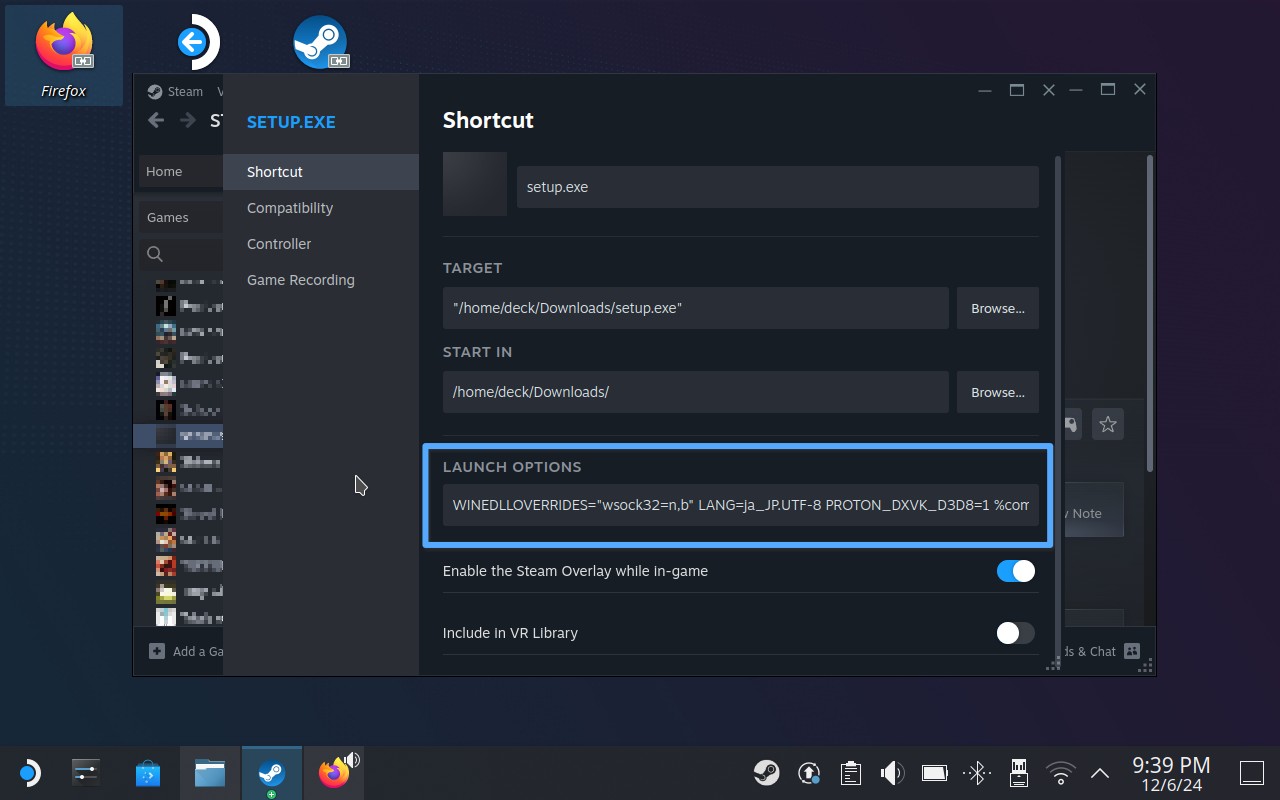Viewport: 1280px width, 800px height.
Task: Open the Games filter dropdown in library
Action: 180,217
